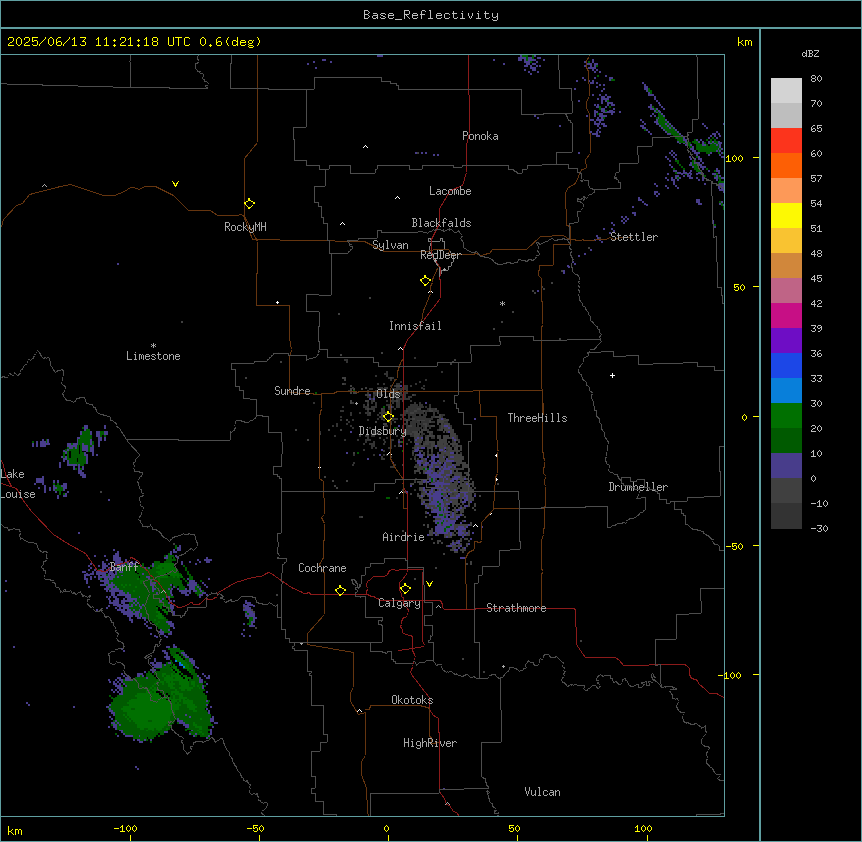Pick the magenta 39-42 dBZ legend swatch

click(786, 315)
